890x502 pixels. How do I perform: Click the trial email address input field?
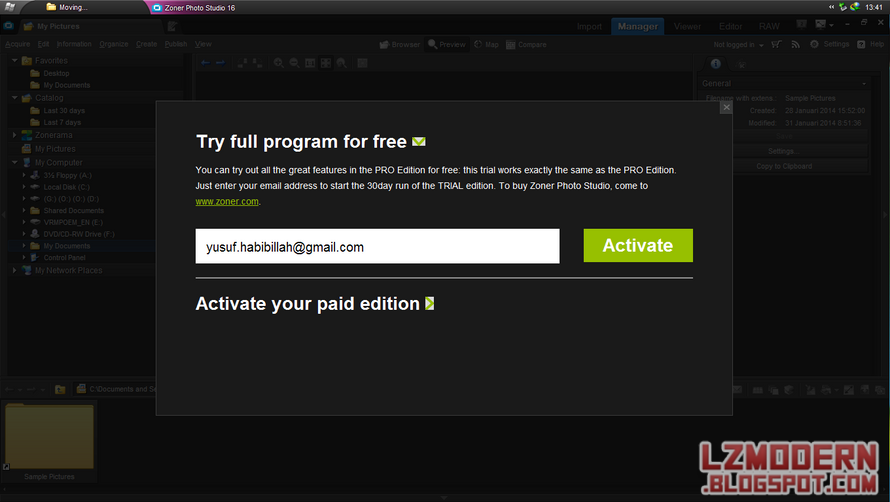pyautogui.click(x=377, y=246)
